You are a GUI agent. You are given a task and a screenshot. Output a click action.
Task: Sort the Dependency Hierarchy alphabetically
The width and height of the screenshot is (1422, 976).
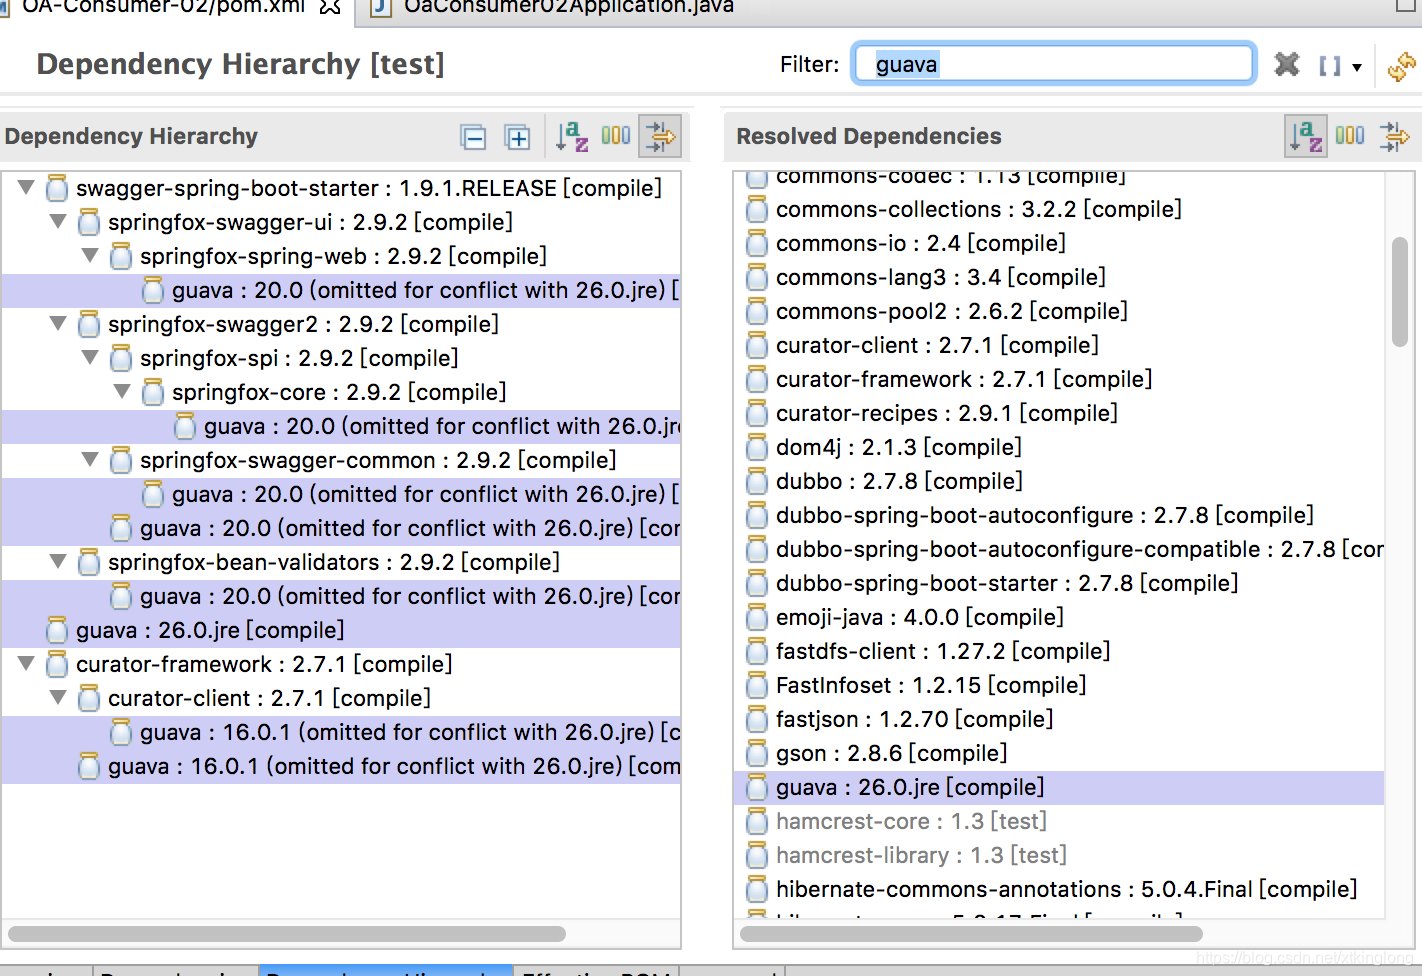571,136
